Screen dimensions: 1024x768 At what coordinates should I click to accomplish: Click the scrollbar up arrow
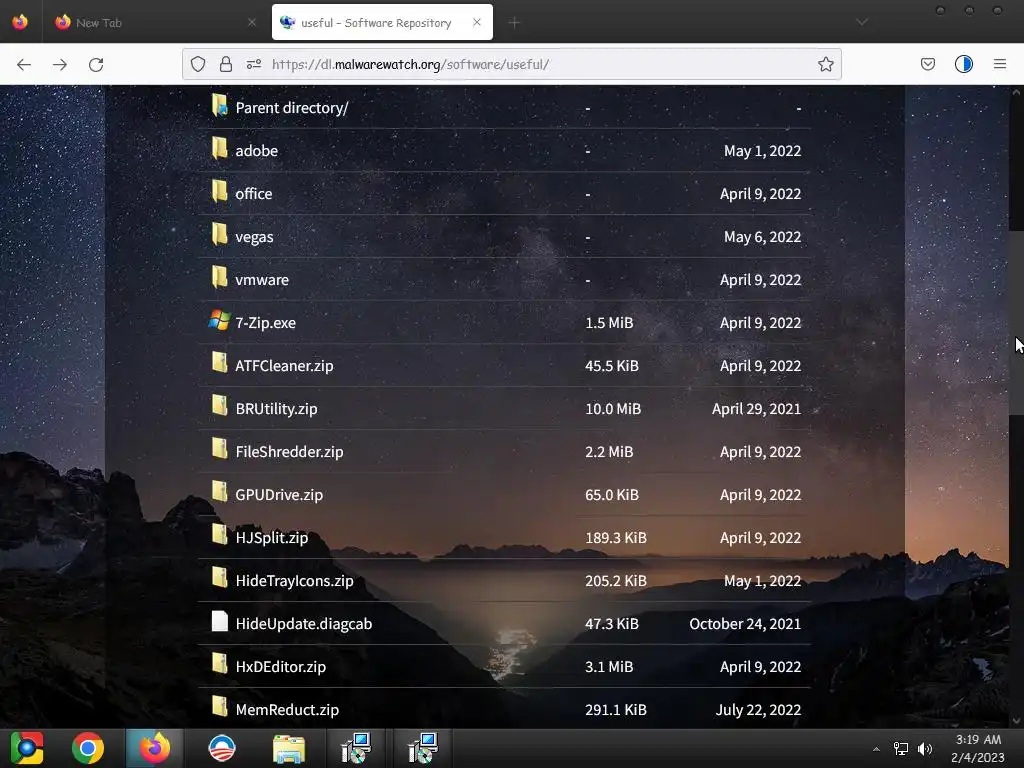click(x=1016, y=93)
